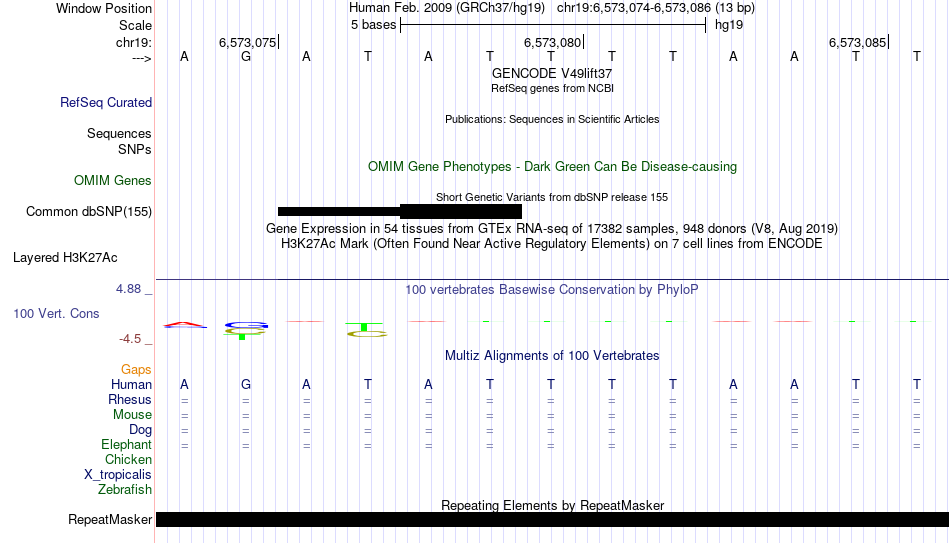Click the GENCODE V49lift37 track title
The image size is (950, 543).
[x=552, y=73]
